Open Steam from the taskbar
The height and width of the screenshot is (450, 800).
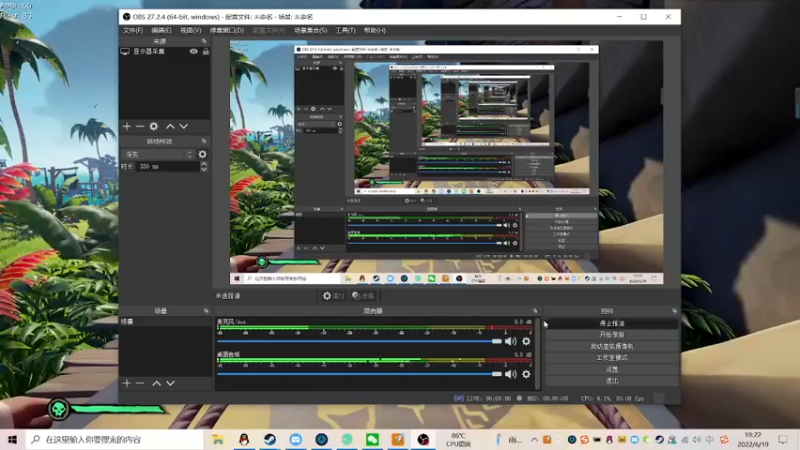[270, 439]
